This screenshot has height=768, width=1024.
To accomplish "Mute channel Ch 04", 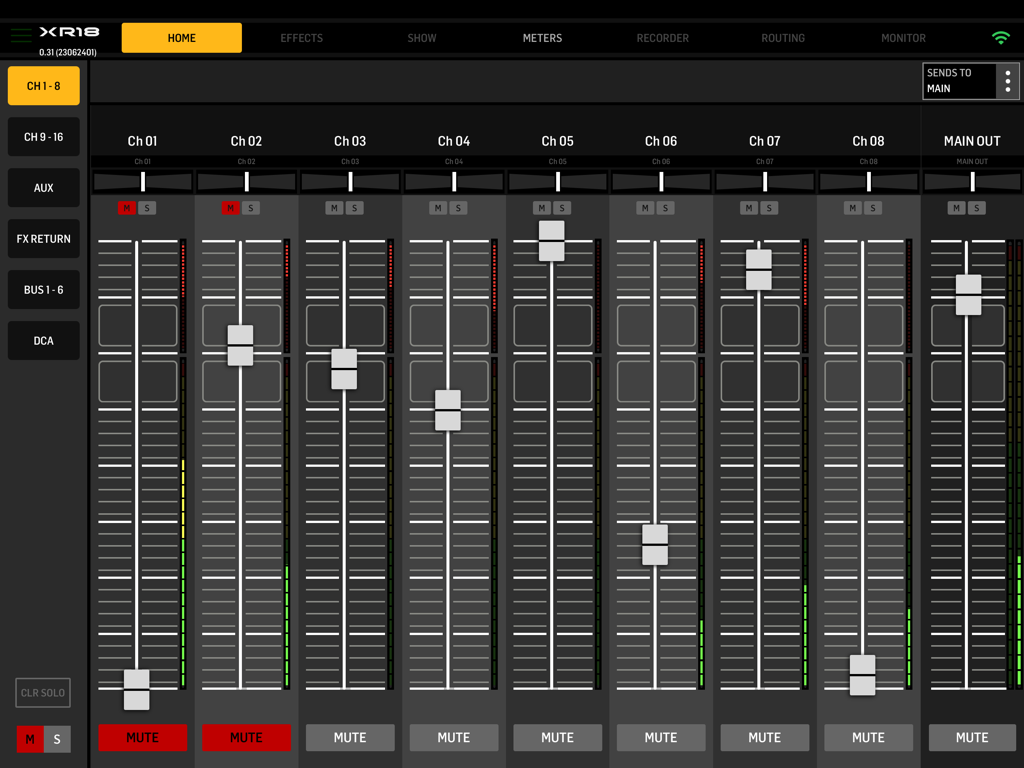I will pyautogui.click(x=453, y=737).
